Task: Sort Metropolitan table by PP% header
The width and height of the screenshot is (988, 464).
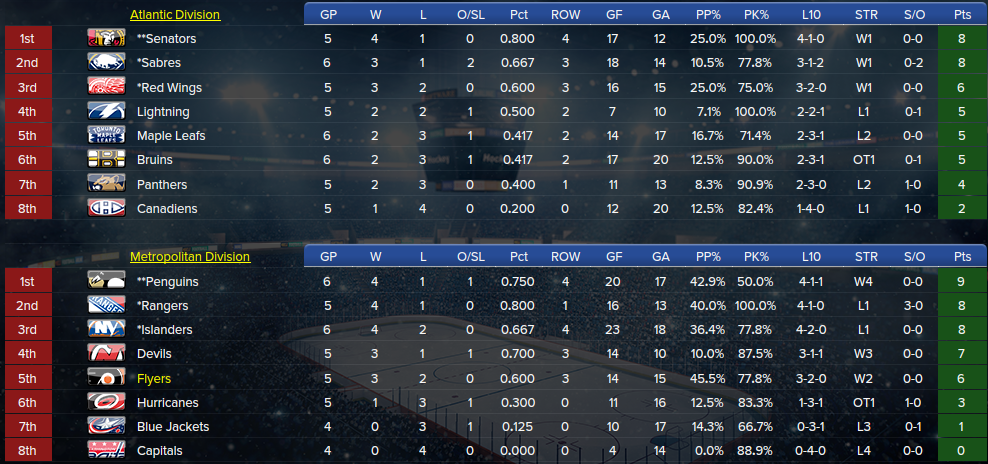Action: coord(707,257)
